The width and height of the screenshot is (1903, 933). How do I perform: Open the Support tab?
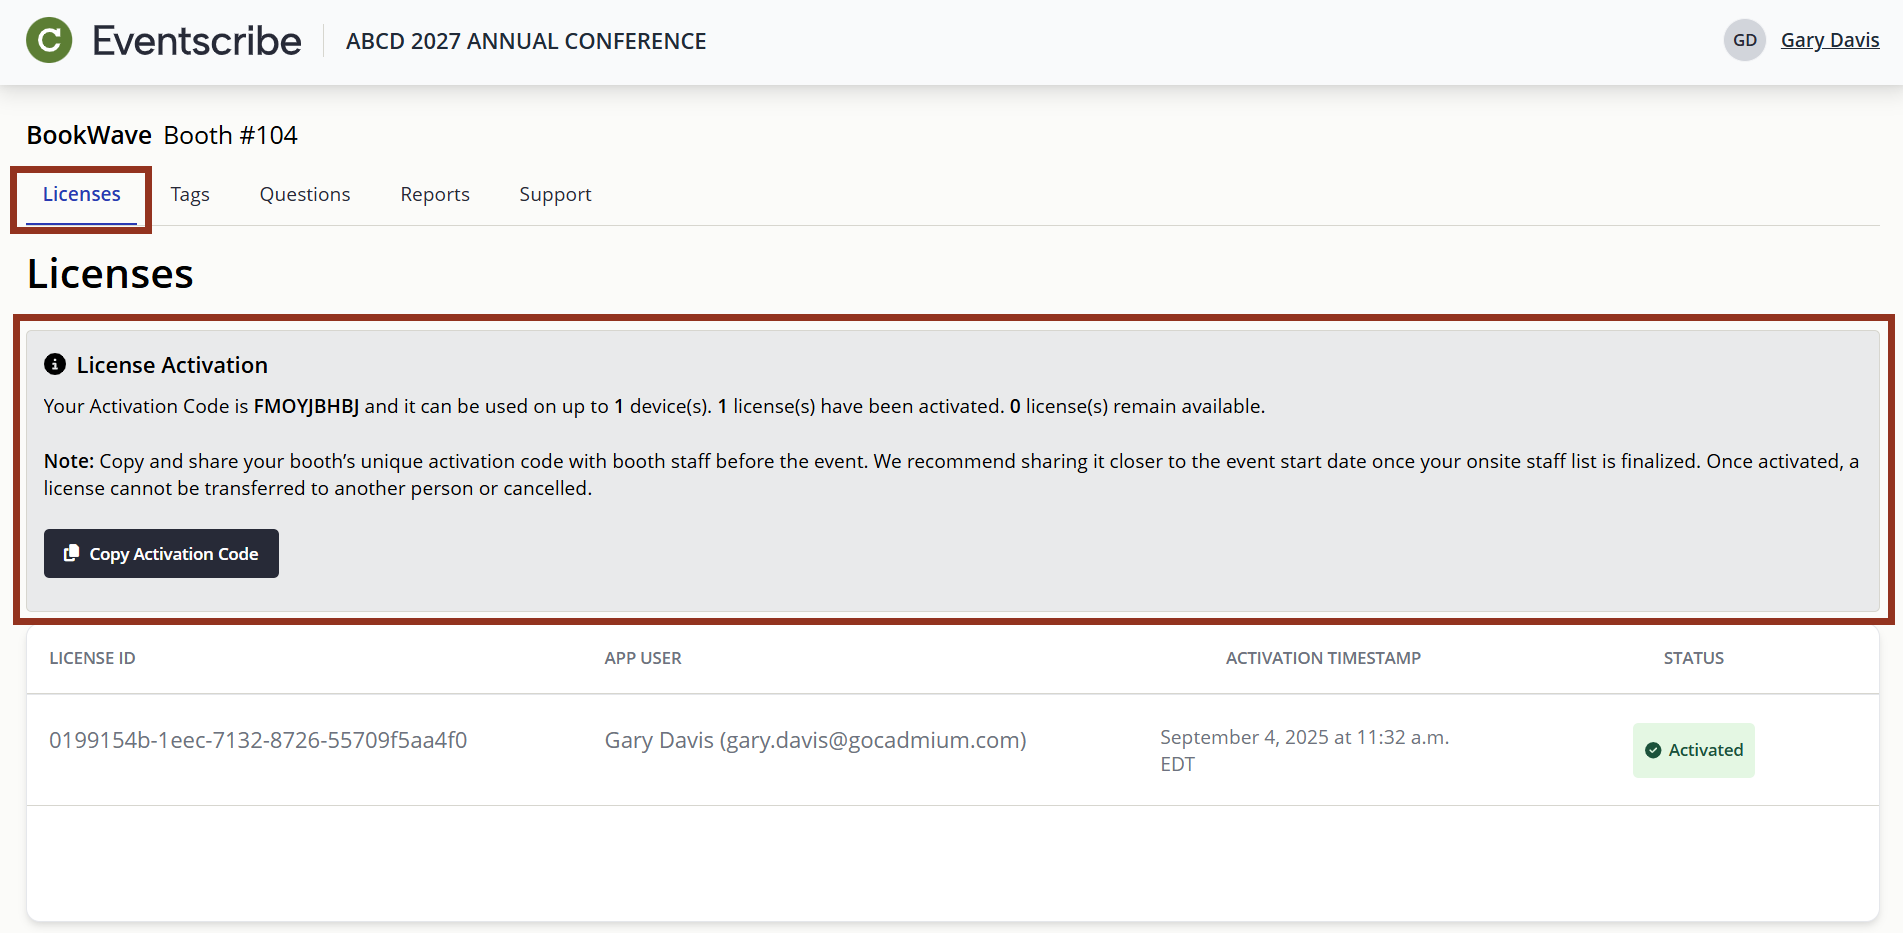point(555,194)
